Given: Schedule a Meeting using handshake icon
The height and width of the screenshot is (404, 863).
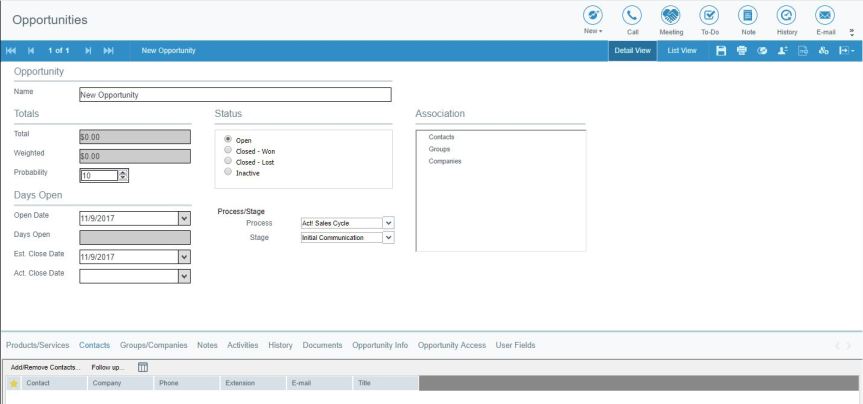Looking at the screenshot, I should click(671, 15).
